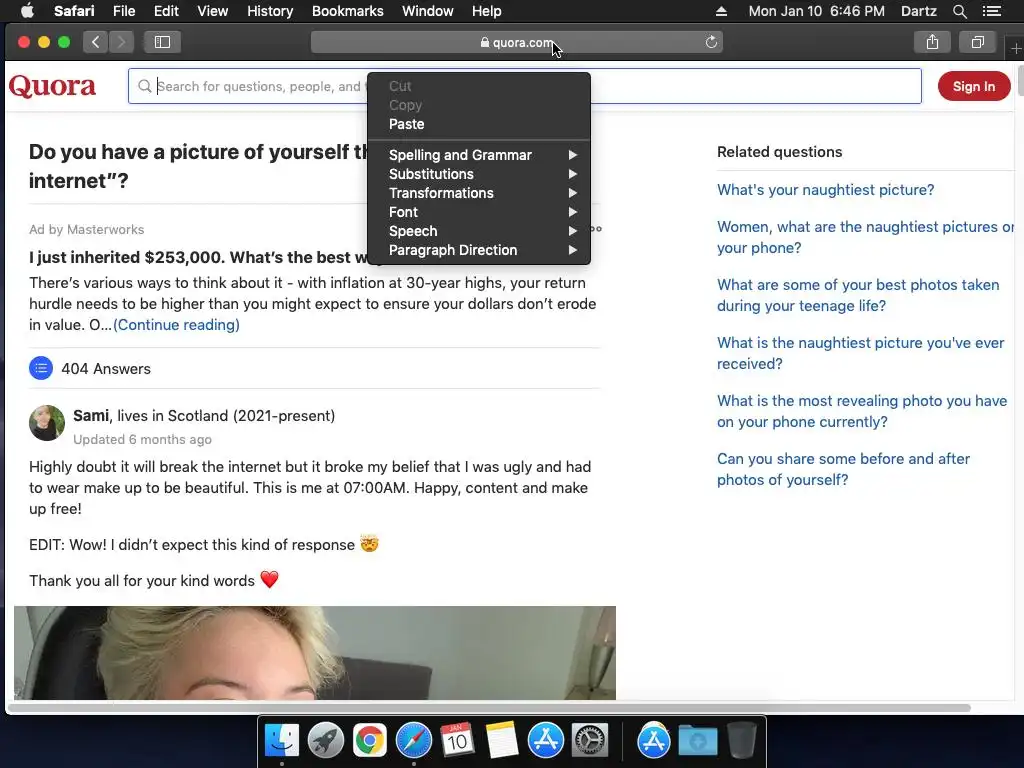The width and height of the screenshot is (1024, 768).
Task: Choose Paste from the context menu
Action: (x=479, y=124)
